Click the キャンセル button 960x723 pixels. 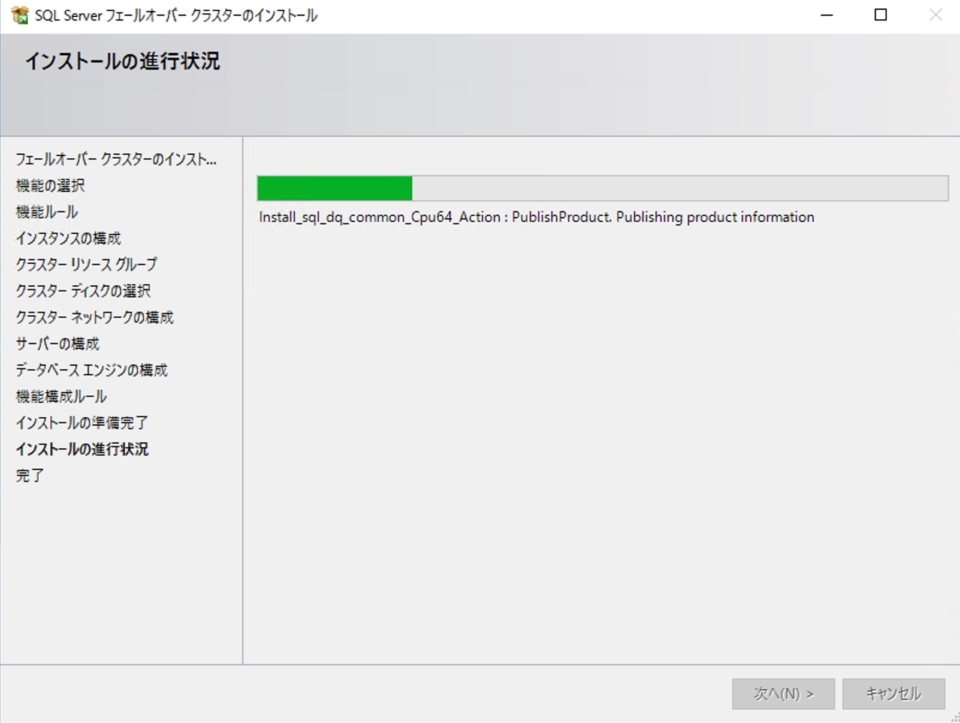point(893,694)
